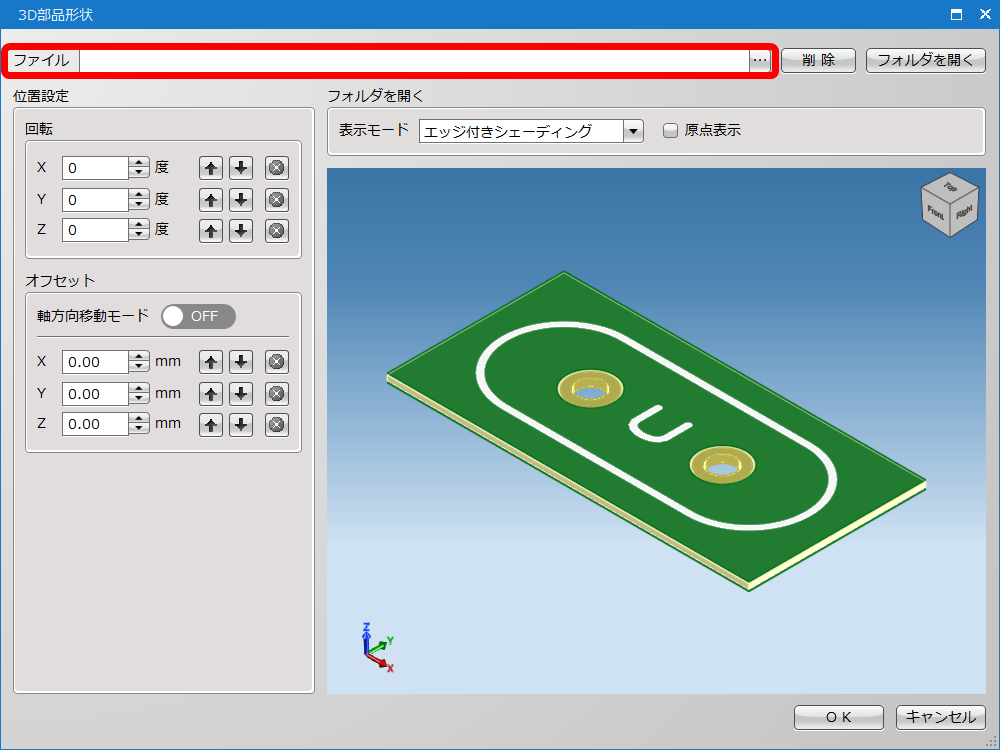The width and height of the screenshot is (1000, 750).
Task: Reset the Z rotation value
Action: point(277,231)
